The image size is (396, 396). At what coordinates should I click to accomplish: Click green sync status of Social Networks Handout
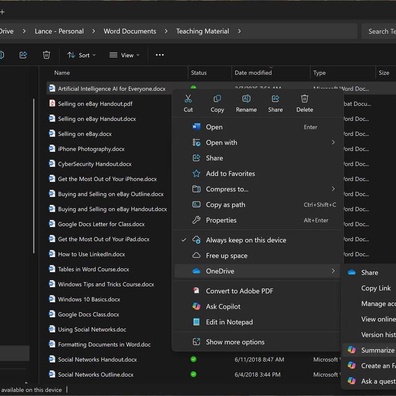point(193,359)
